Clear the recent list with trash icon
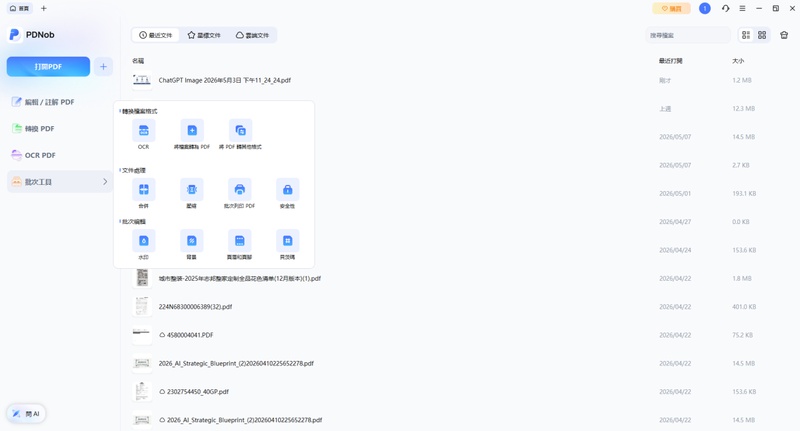Screen dimensions: 800x431 point(784,35)
